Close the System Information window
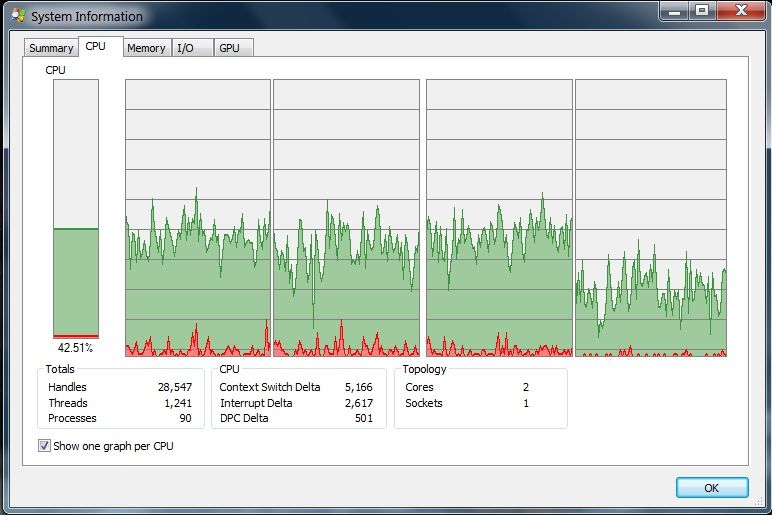Viewport: 772px width, 515px height. tap(741, 11)
